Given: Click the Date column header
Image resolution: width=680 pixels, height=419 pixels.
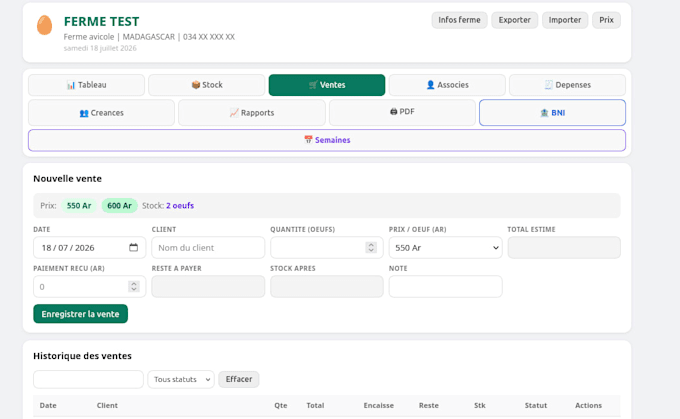Looking at the screenshot, I should coord(48,405).
